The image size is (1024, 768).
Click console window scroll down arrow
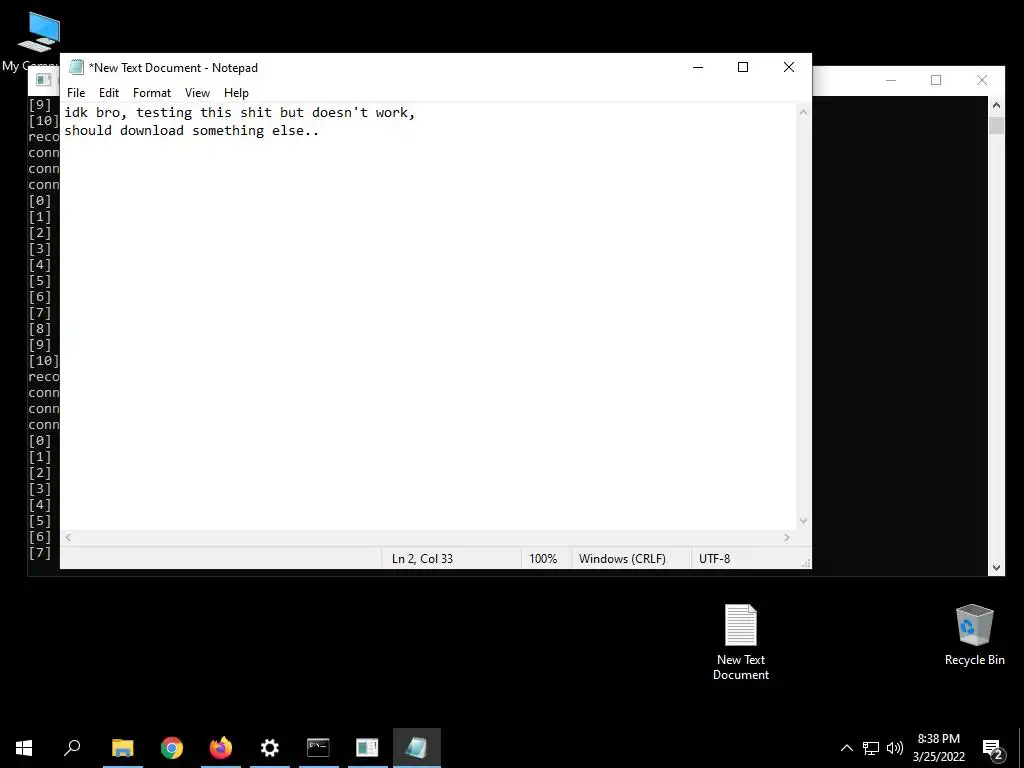pyautogui.click(x=996, y=568)
